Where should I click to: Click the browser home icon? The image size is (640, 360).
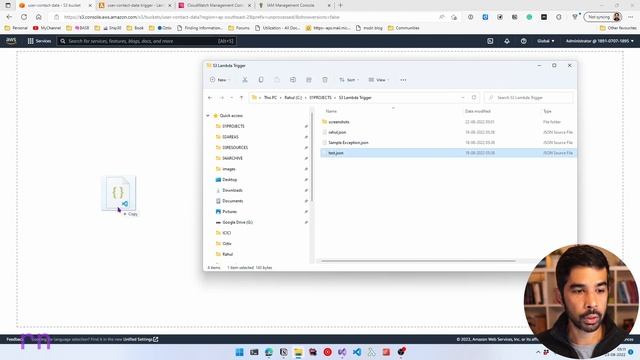39,17
